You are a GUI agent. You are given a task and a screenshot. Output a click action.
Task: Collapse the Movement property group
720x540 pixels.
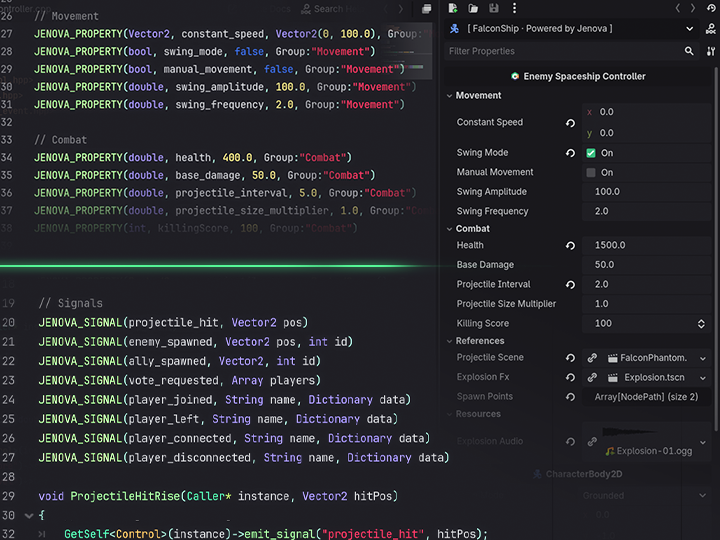tap(450, 96)
